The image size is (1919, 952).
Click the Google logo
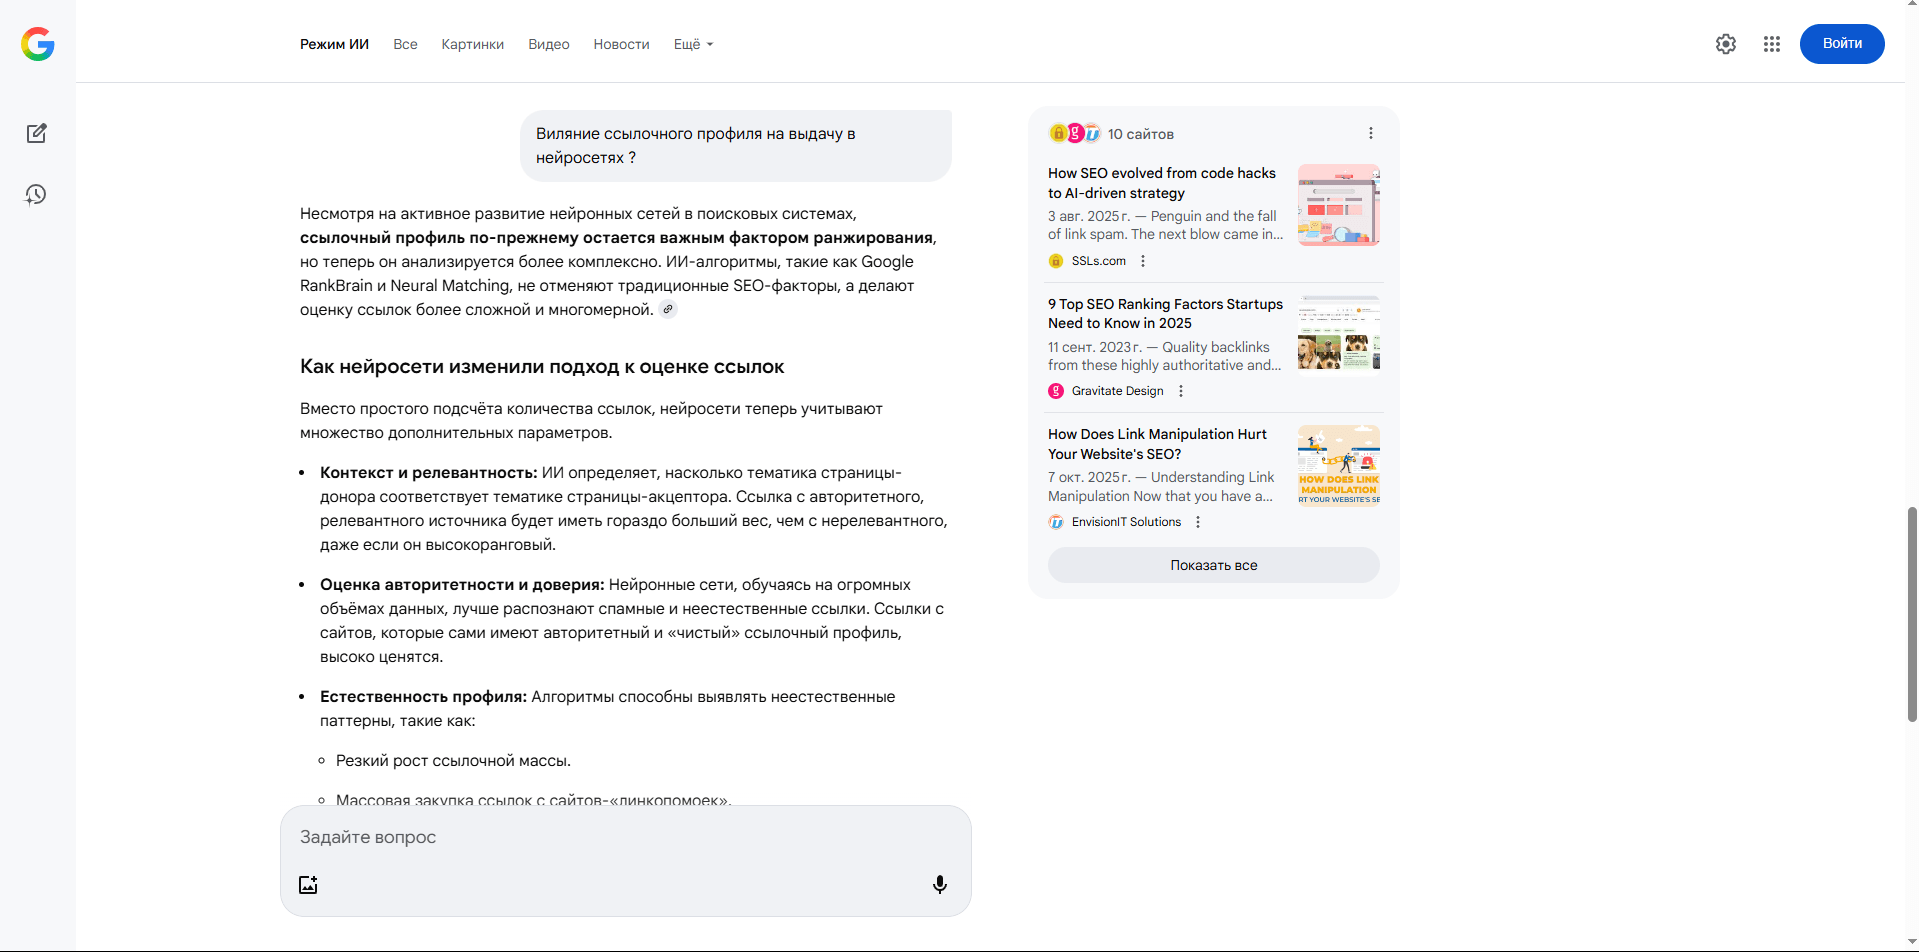(38, 44)
